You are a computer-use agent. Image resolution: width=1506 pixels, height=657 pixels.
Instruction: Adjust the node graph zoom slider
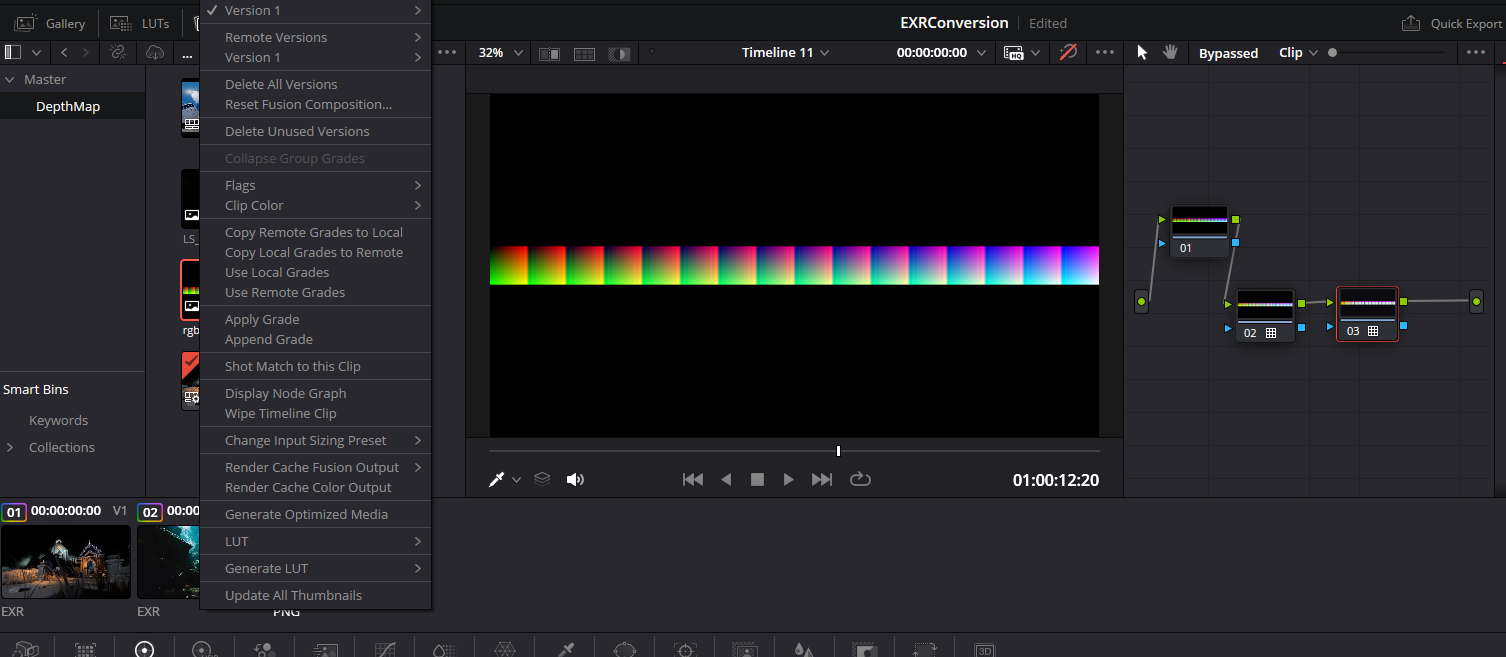coord(1332,52)
